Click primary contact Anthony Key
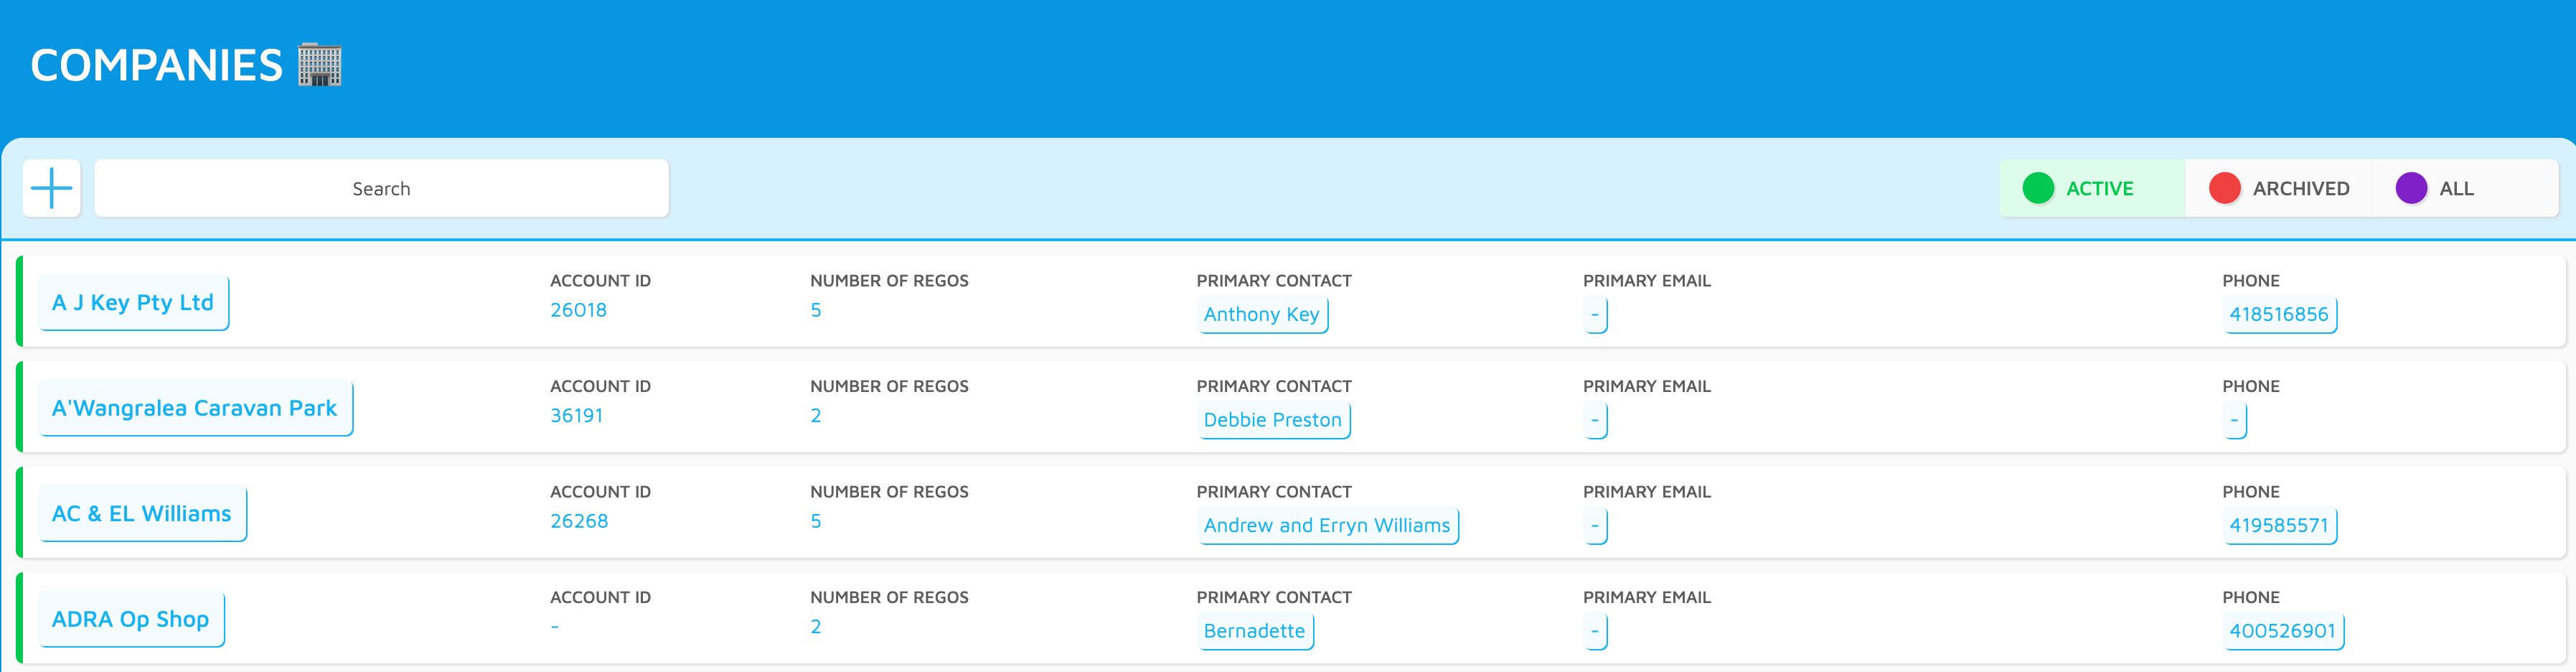2576x672 pixels. click(x=1262, y=314)
